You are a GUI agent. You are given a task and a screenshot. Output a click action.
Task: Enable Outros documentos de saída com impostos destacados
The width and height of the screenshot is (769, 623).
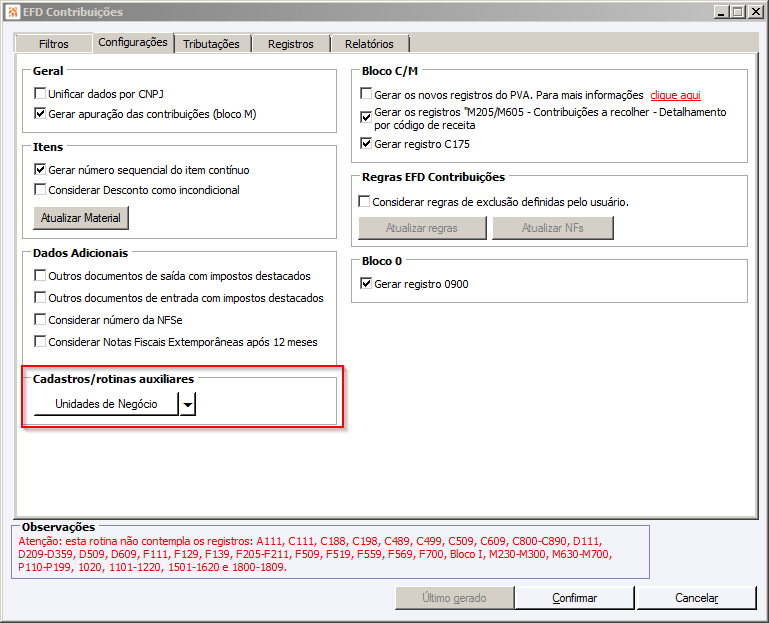40,275
